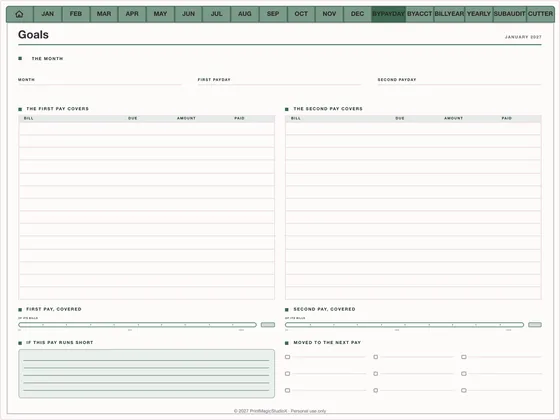This screenshot has width=560, height=420.
Task: Select the AUG tab
Action: [x=245, y=14]
